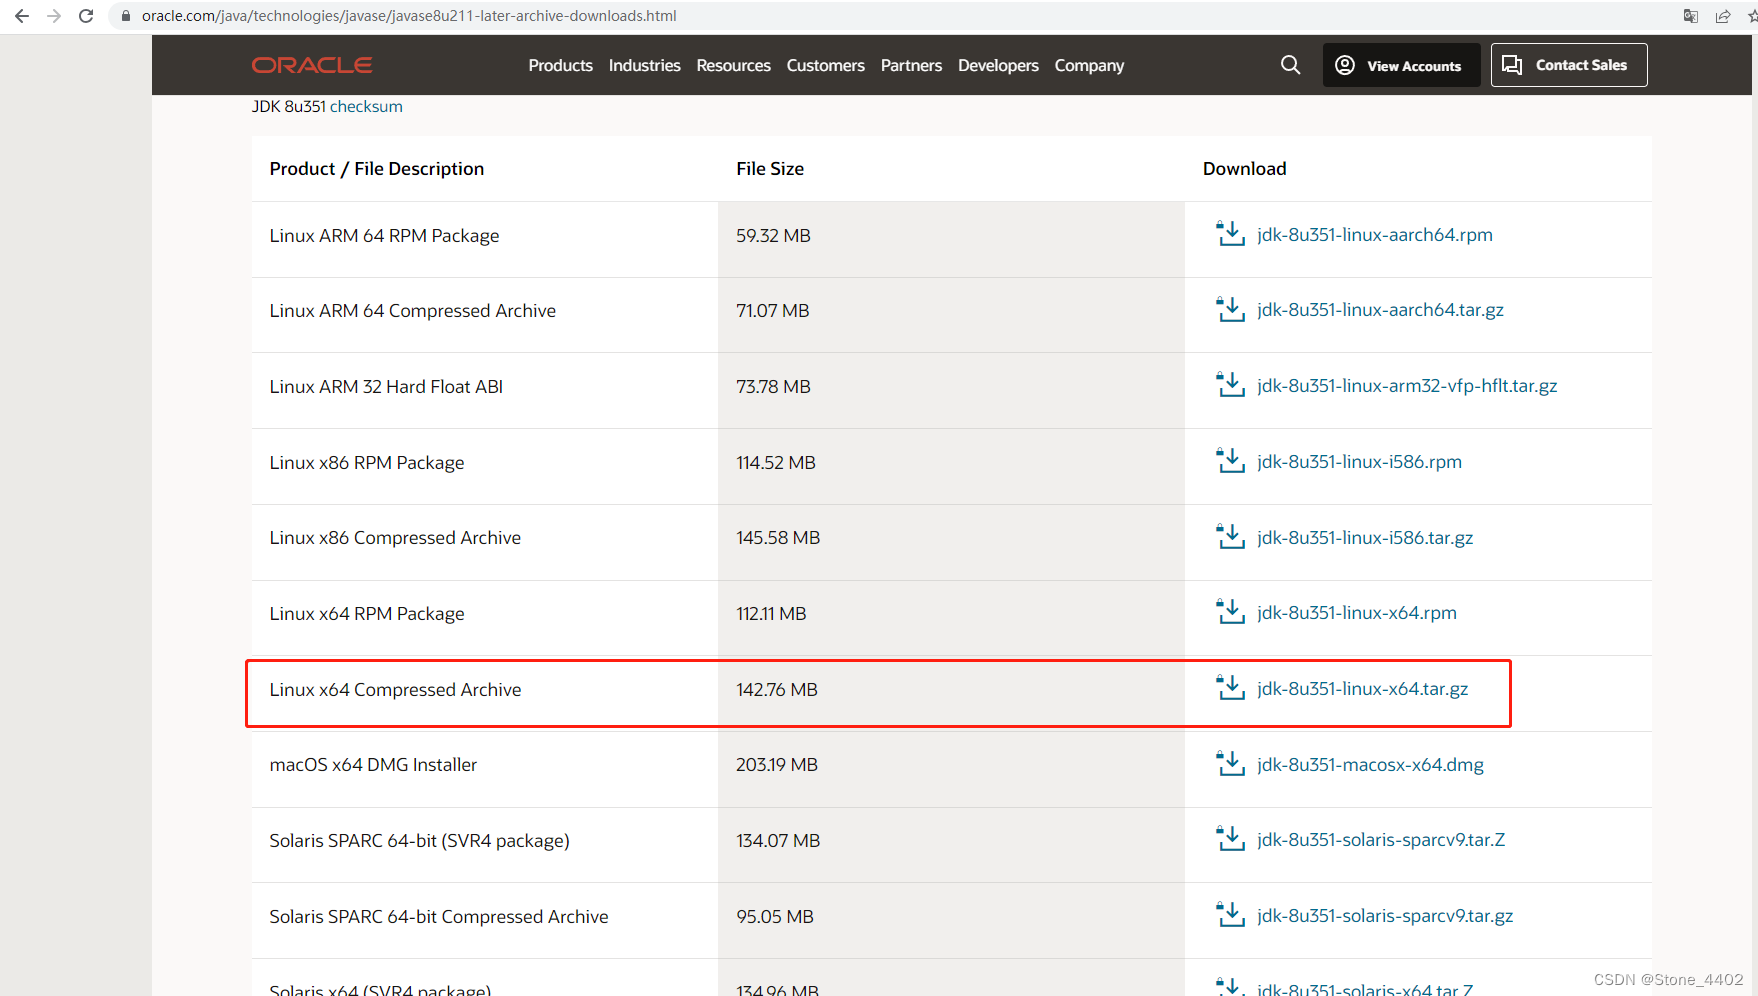1758x996 pixels.
Task: Download jdk-8u351-linux-x64.rpm link
Action: coord(1357,613)
